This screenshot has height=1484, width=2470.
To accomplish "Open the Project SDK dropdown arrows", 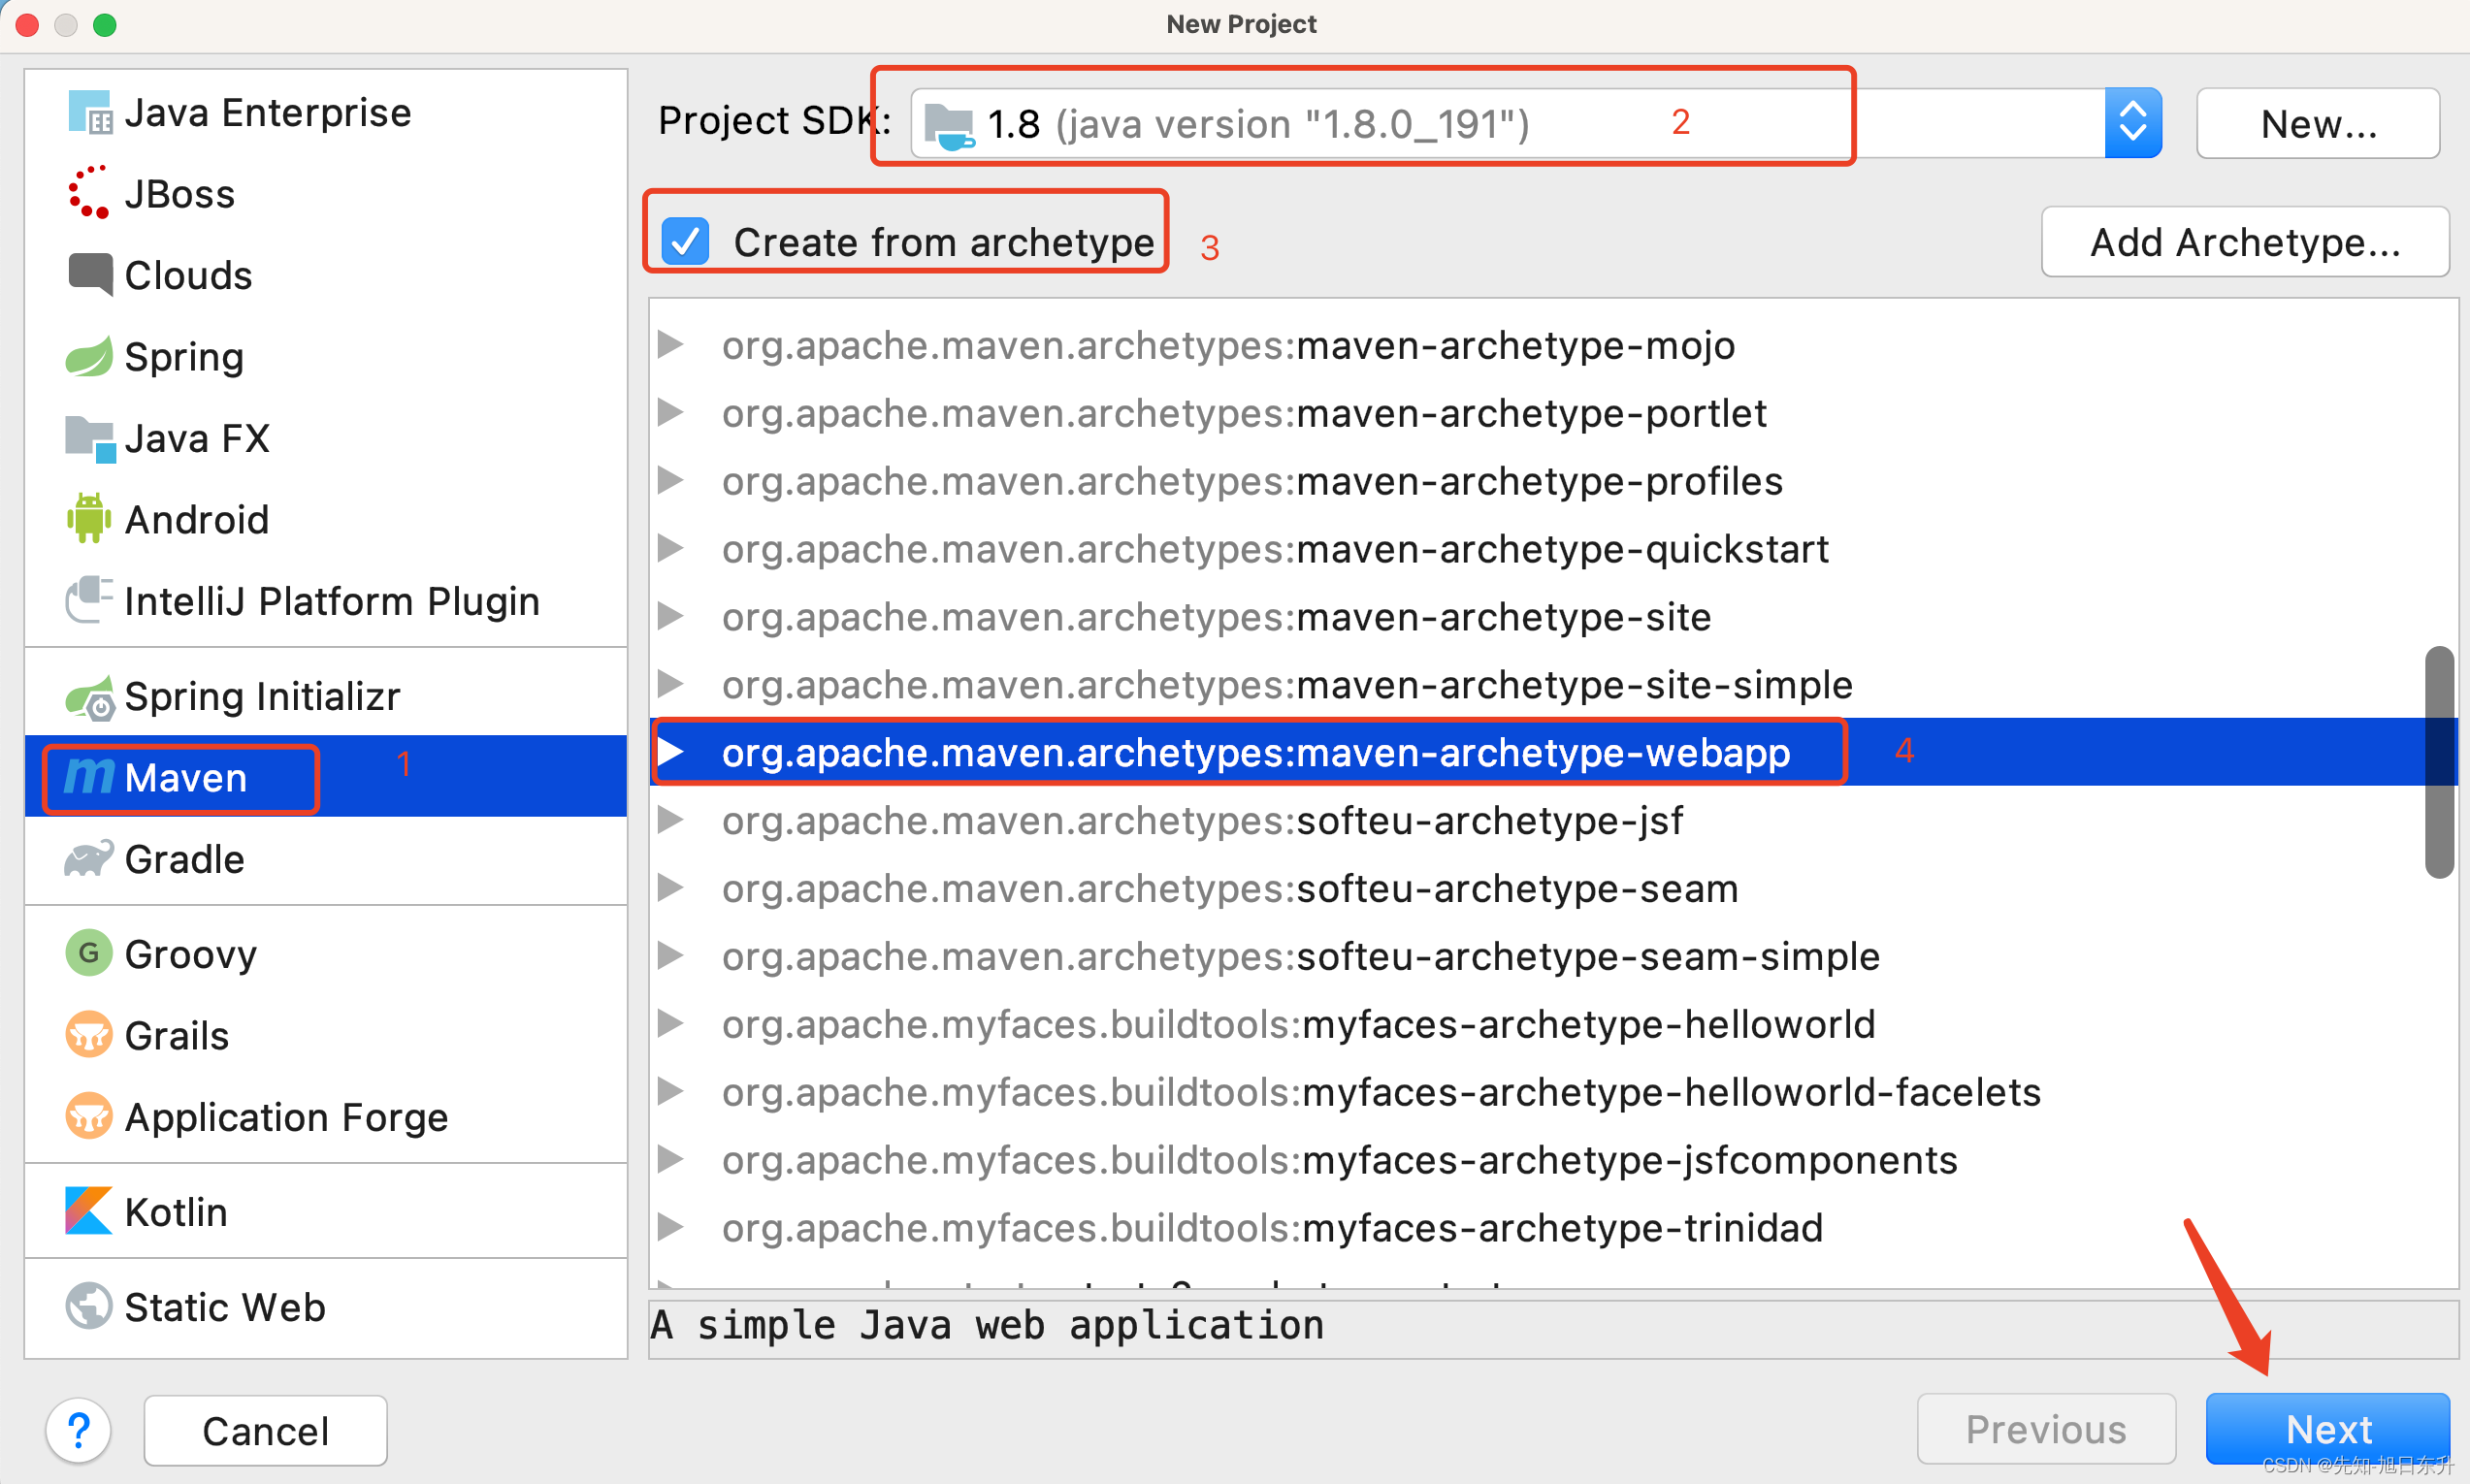I will click(x=2133, y=123).
